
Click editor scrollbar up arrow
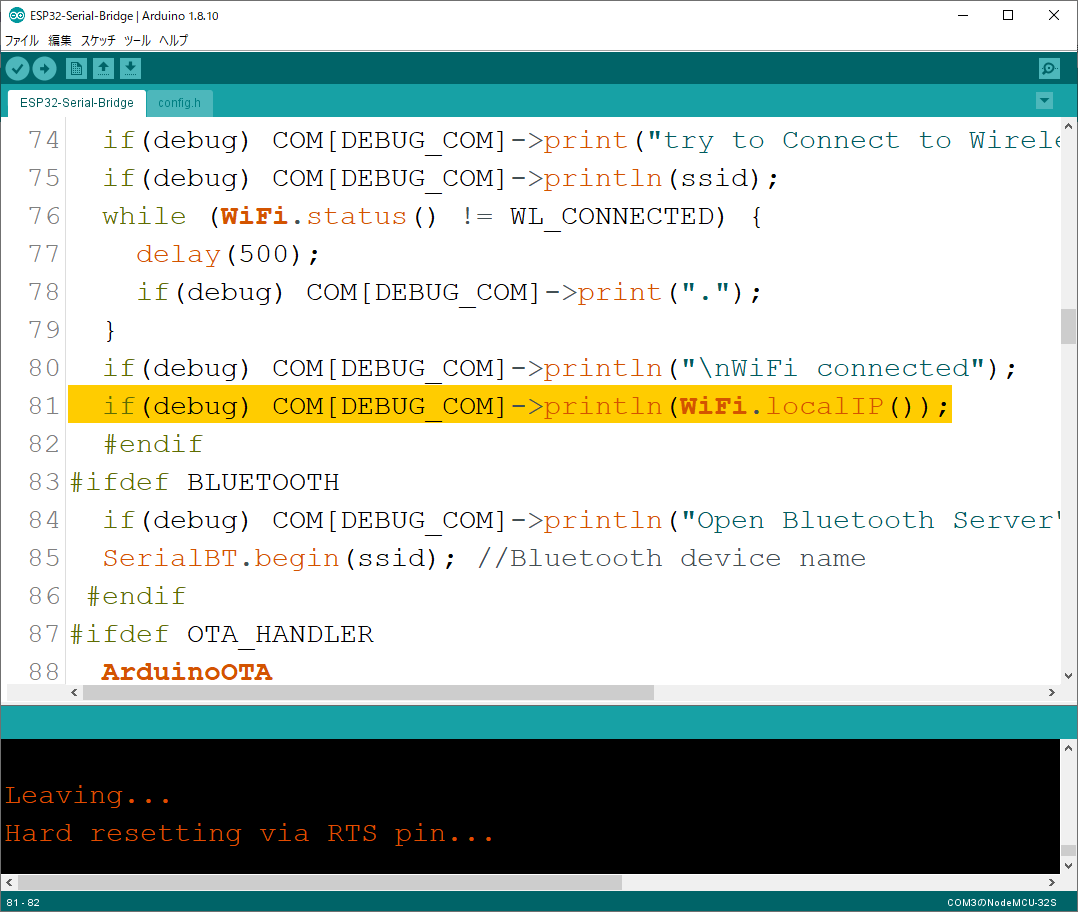tap(1068, 126)
